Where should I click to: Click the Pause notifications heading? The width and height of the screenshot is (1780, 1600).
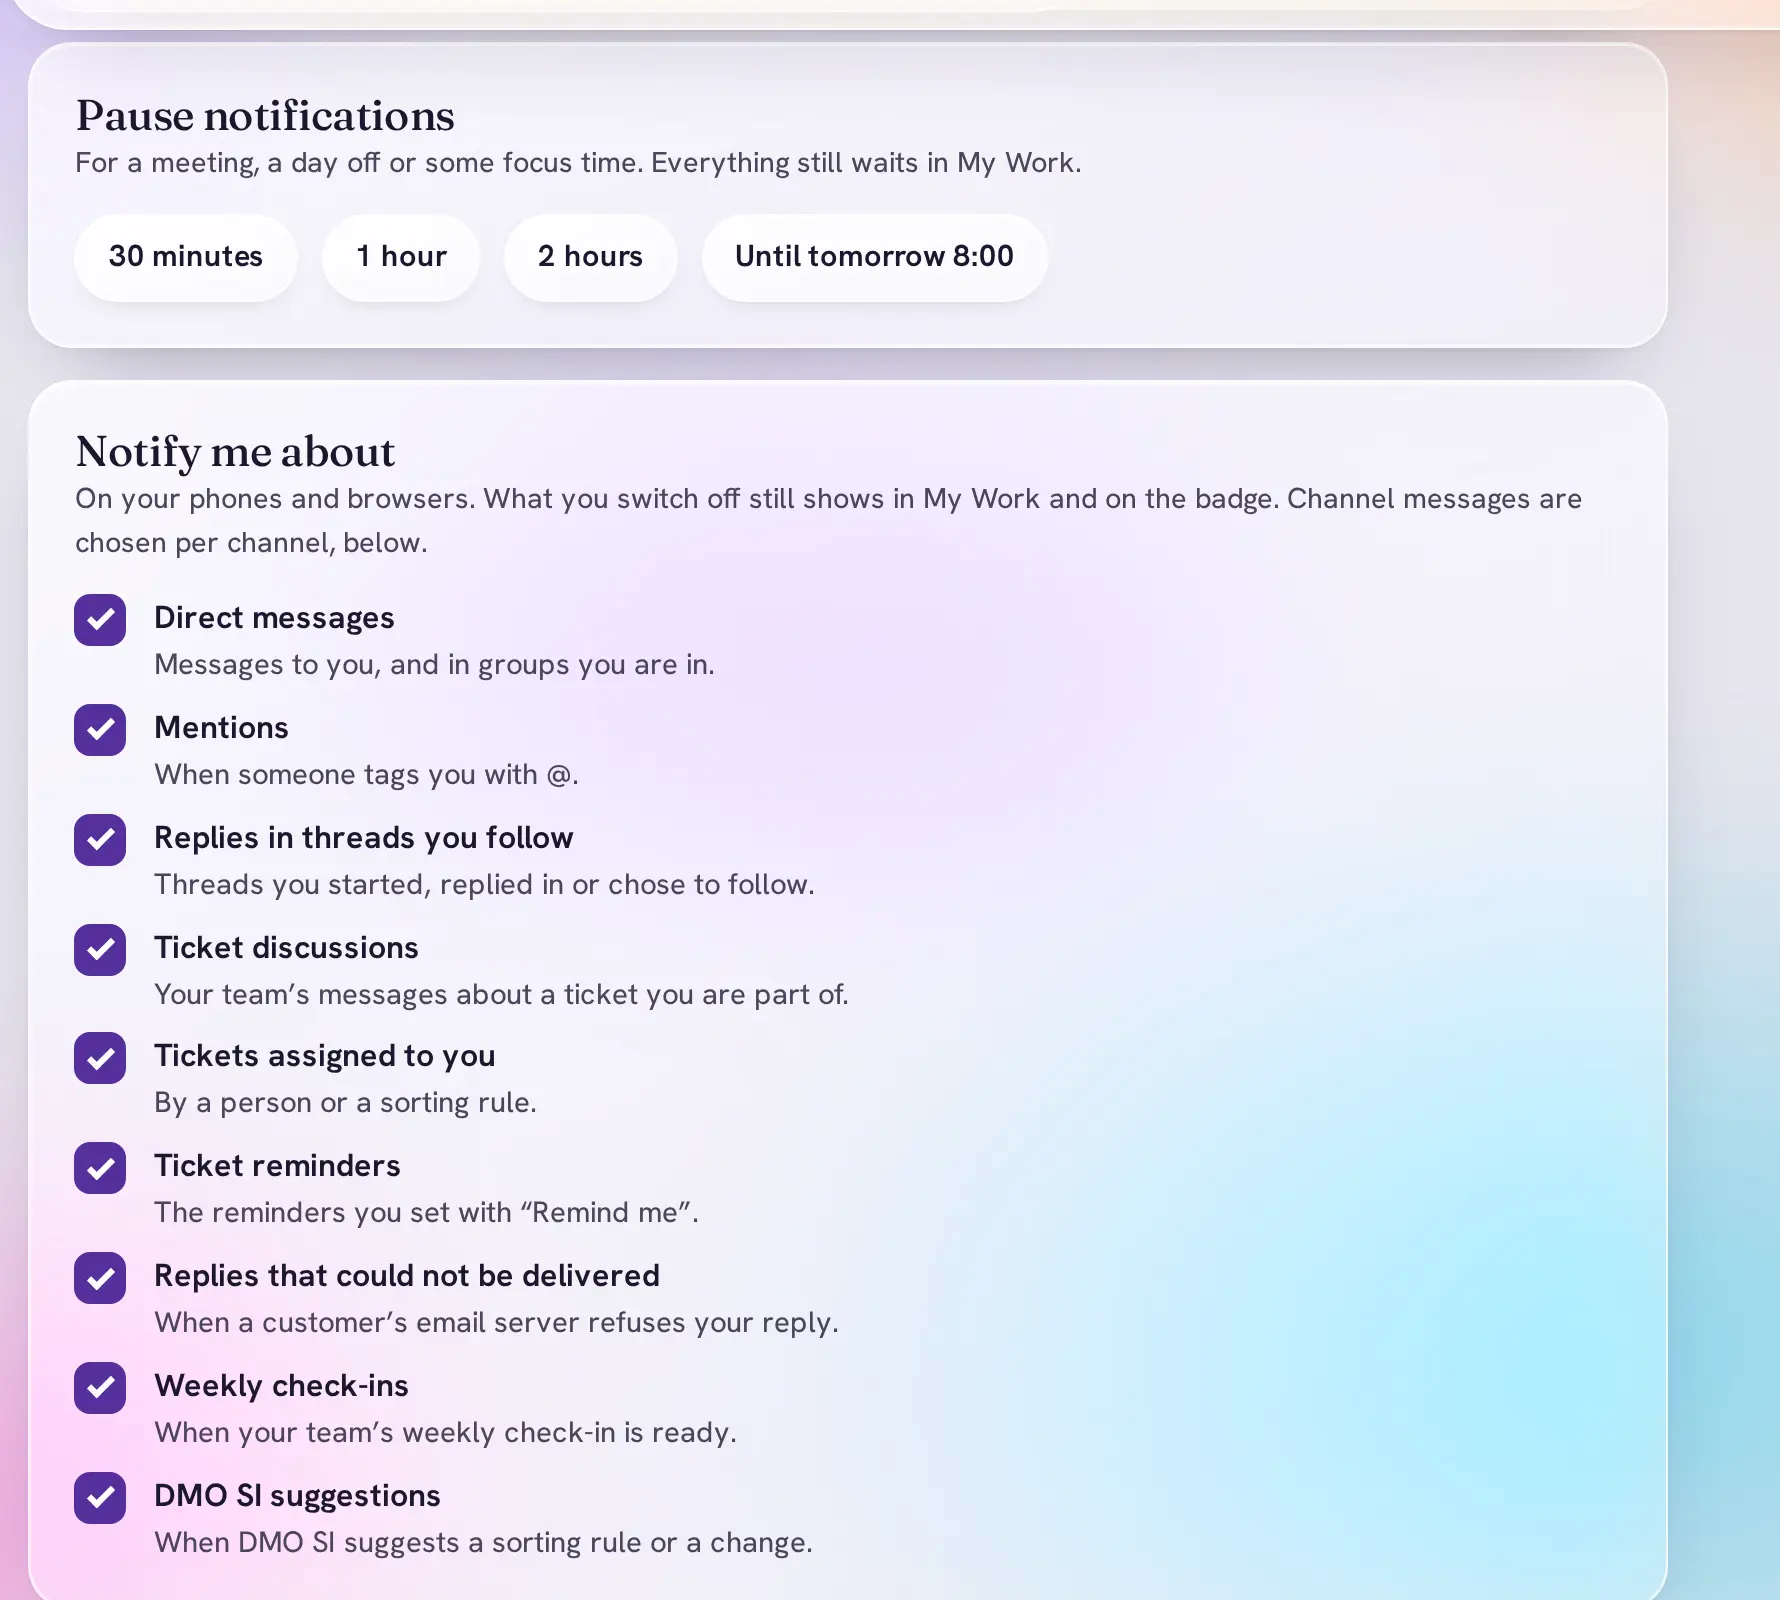tap(265, 116)
